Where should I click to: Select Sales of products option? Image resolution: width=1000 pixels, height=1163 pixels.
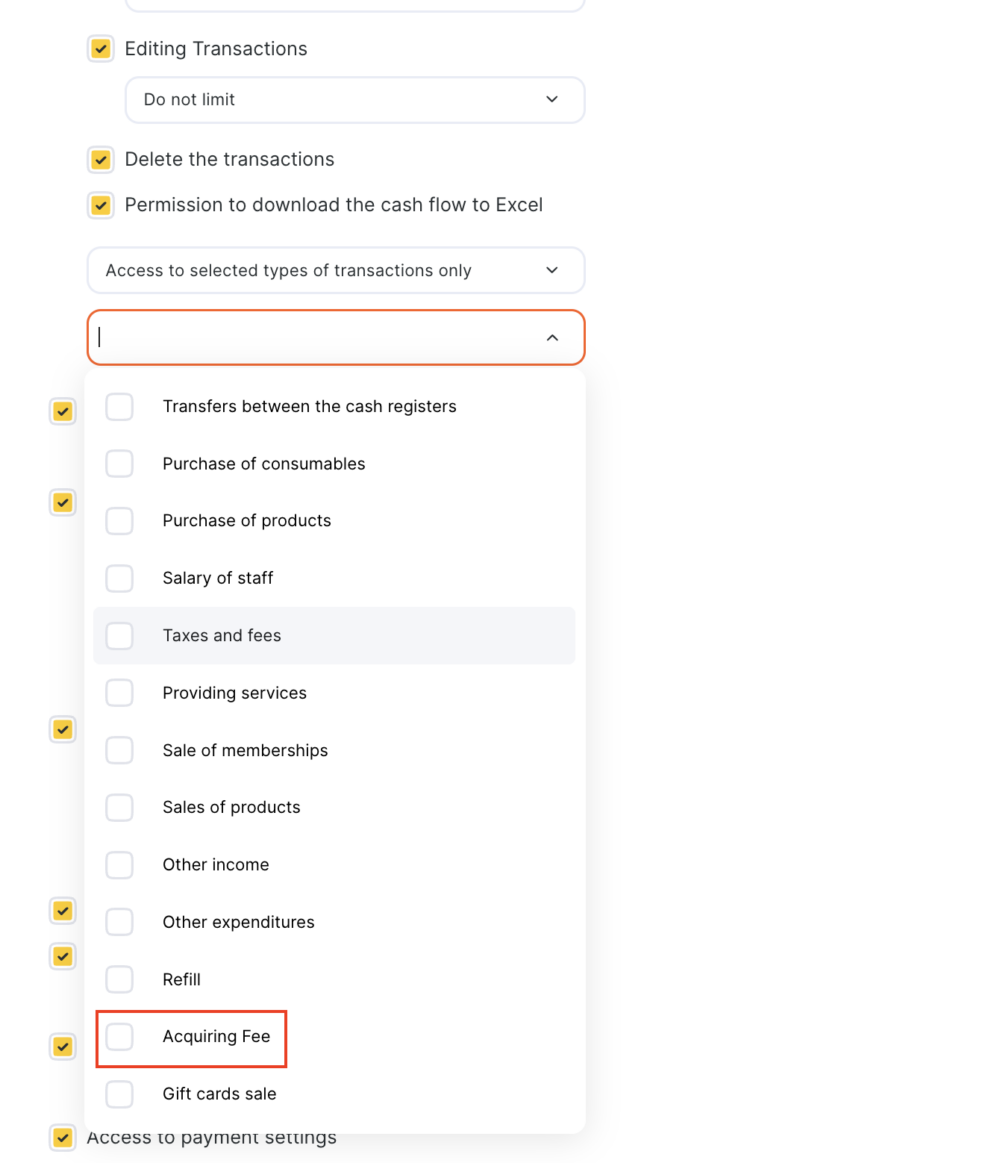pos(334,807)
